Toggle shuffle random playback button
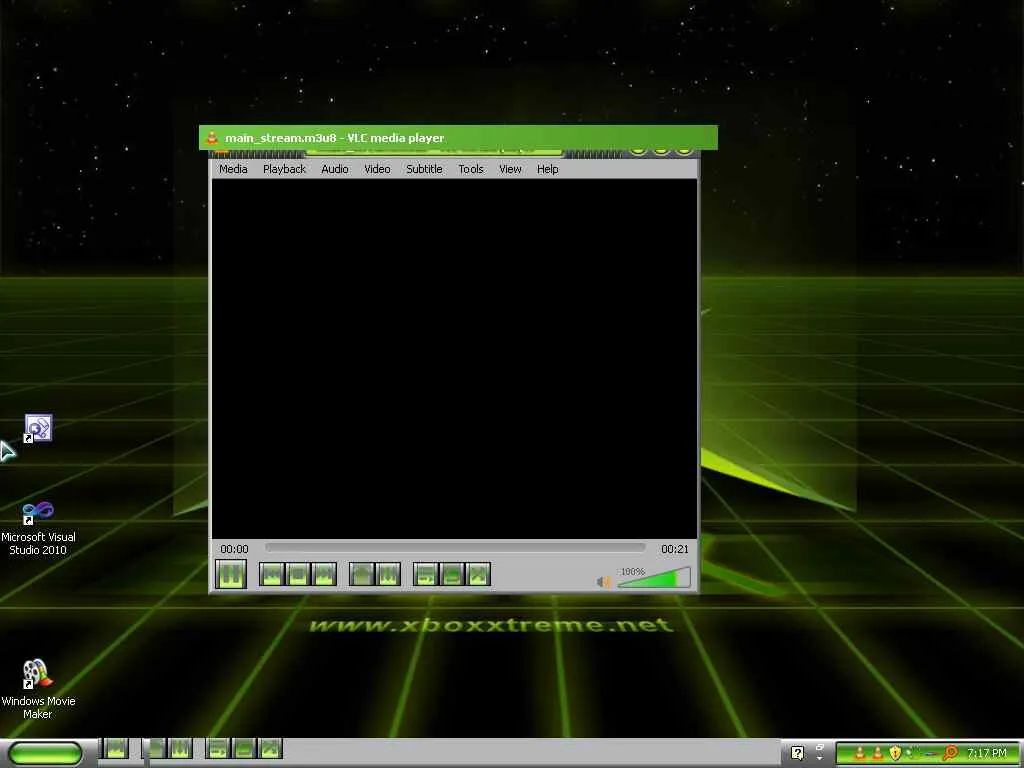1024x768 pixels. click(x=478, y=575)
